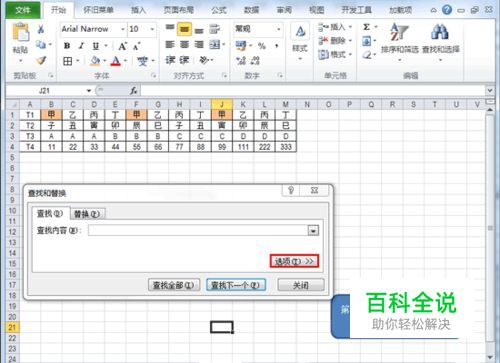Click the bottom align icon

point(199,30)
